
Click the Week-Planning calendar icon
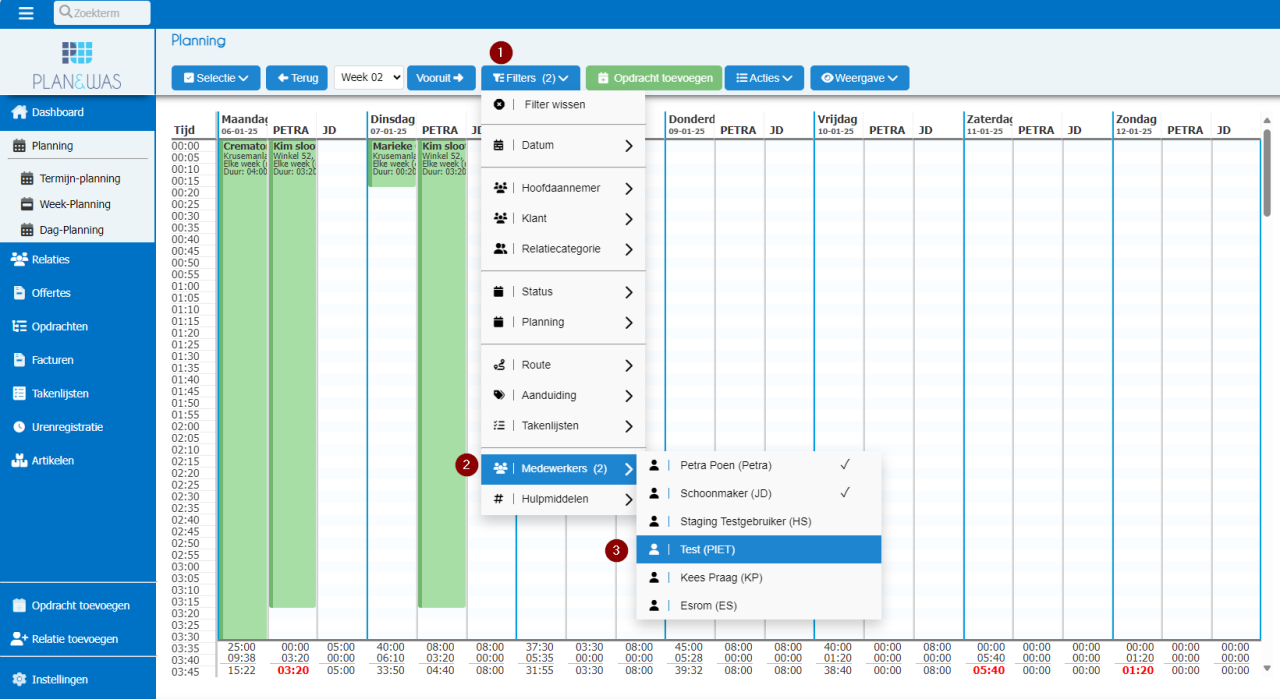coord(27,204)
